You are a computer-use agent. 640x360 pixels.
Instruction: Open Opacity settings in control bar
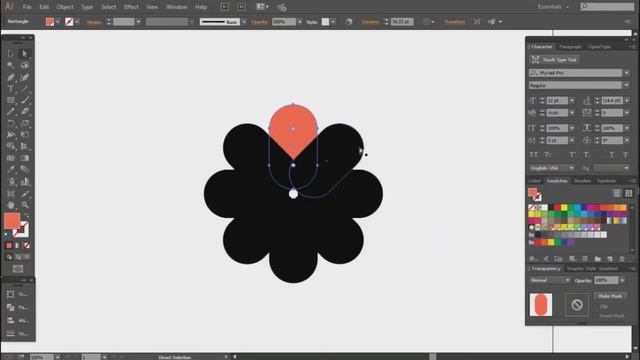(260, 22)
